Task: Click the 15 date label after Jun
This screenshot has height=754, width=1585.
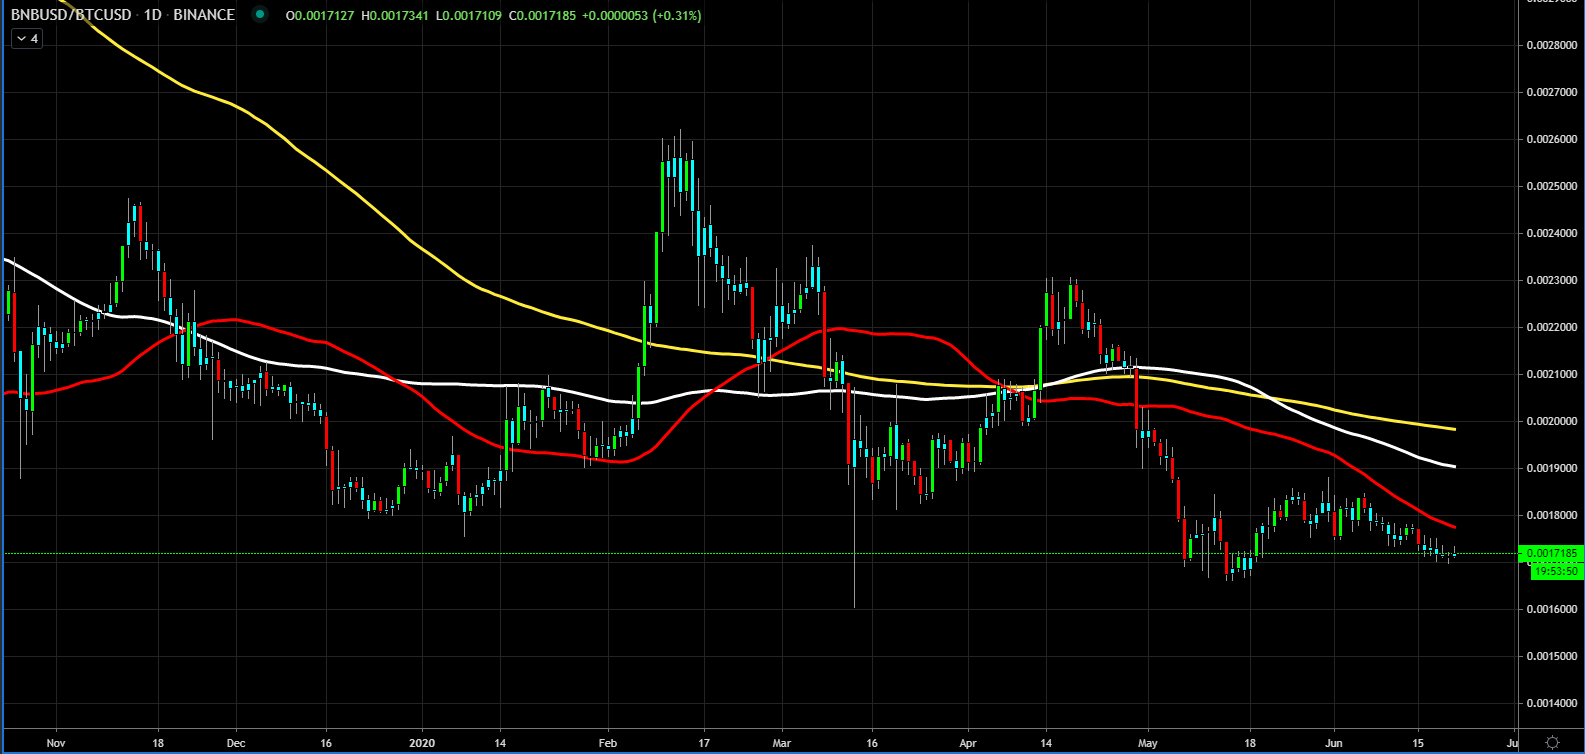Action: (x=1417, y=743)
